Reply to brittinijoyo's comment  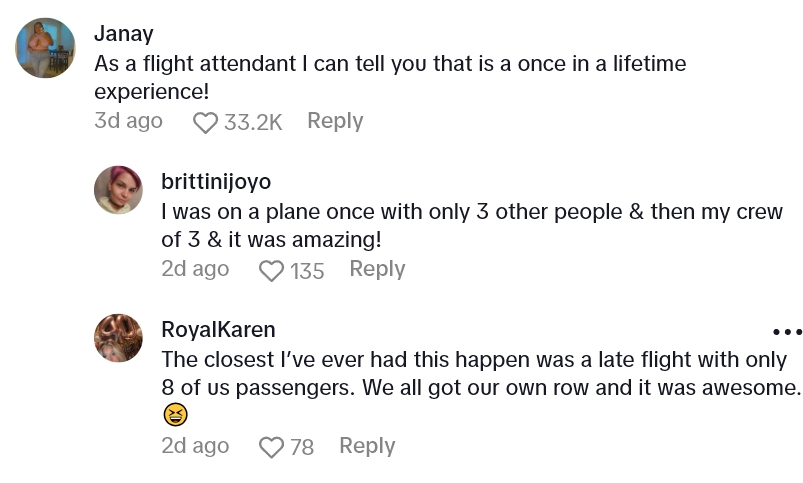[x=377, y=269]
